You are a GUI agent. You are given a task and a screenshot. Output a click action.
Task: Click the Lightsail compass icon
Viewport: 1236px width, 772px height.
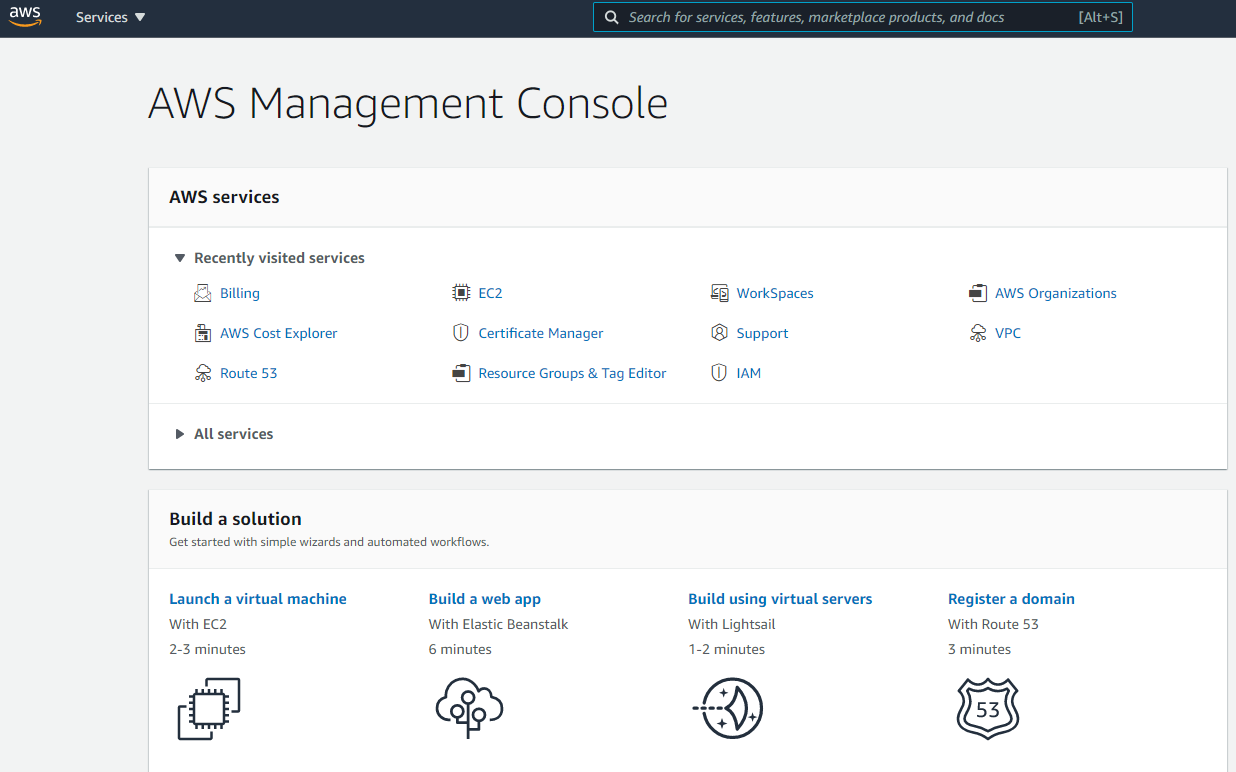coord(728,708)
